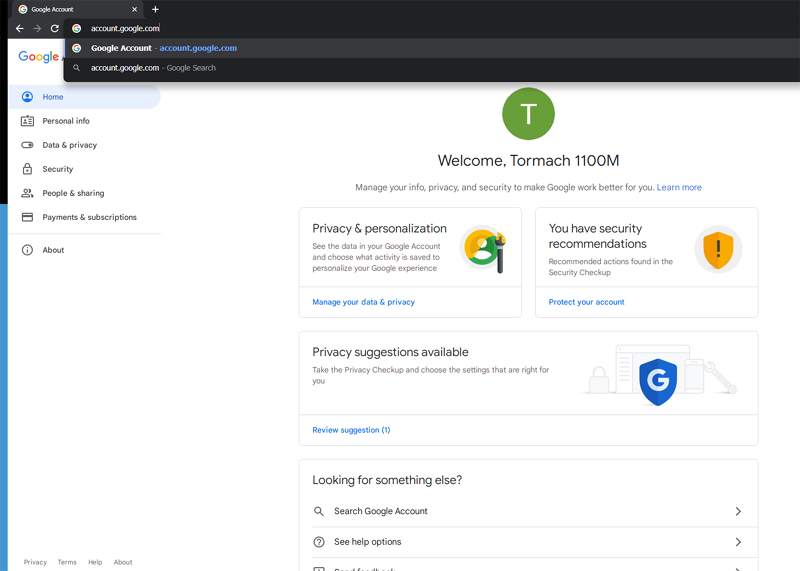The height and width of the screenshot is (571, 800).
Task: Click the orange warning shield icon
Action: (718, 250)
